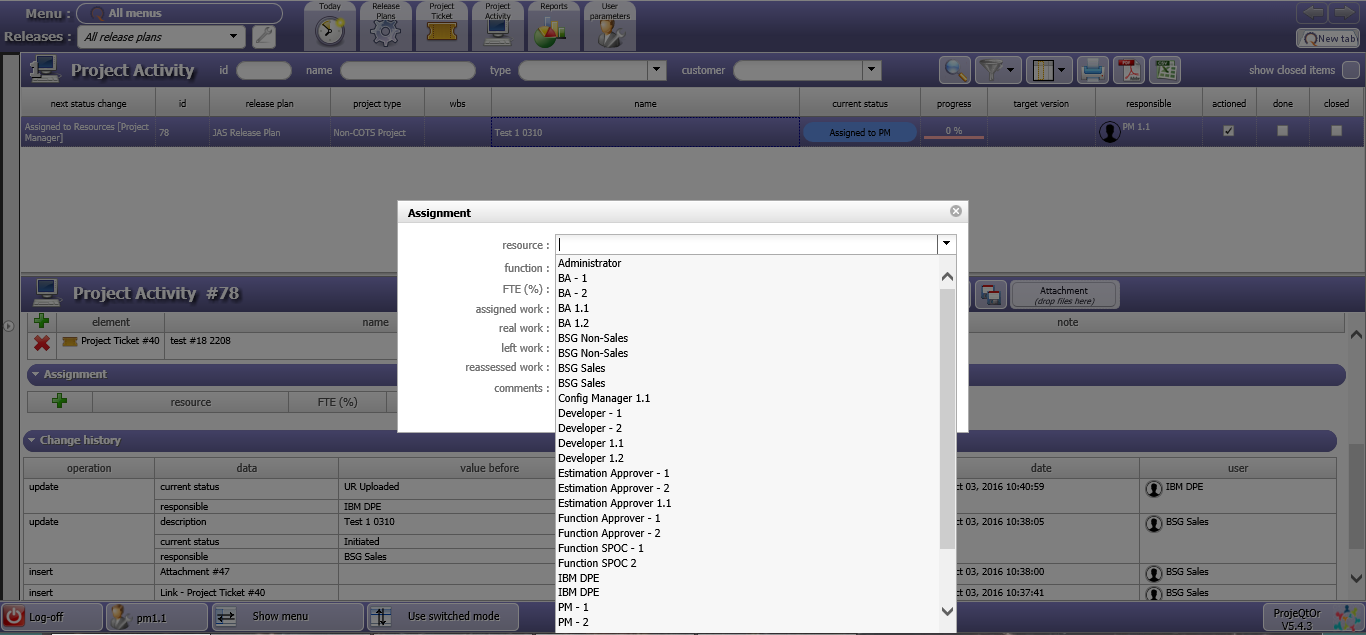
Task: Select 'Config Manager 1.1' from resource list
Action: tap(604, 398)
